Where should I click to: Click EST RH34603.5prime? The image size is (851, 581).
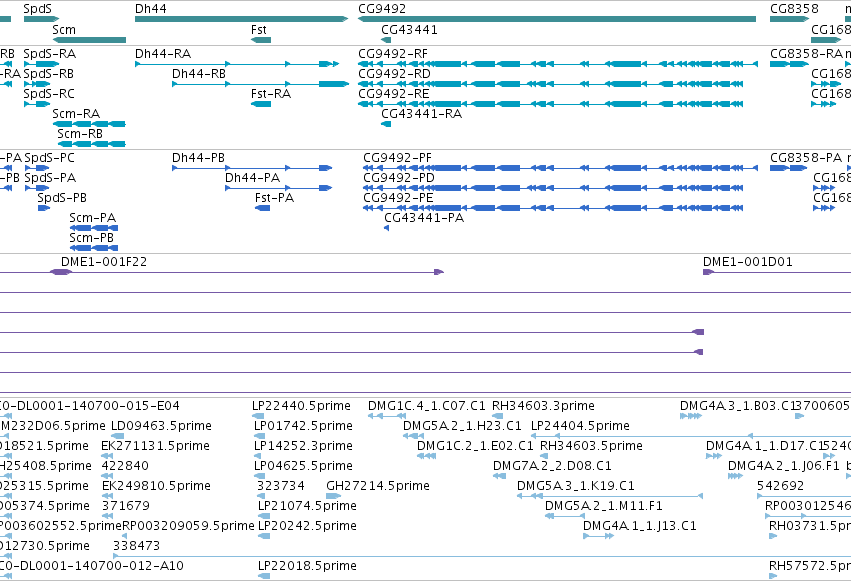[544, 456]
